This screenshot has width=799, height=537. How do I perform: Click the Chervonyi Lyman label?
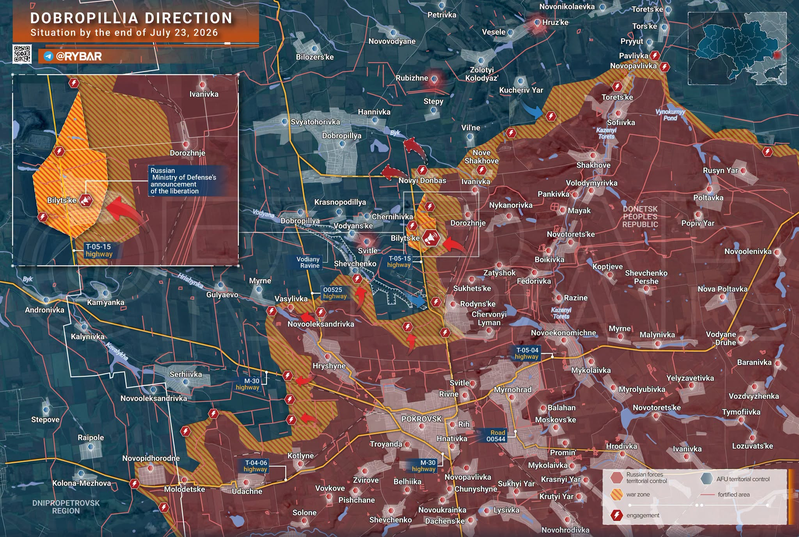489,318
